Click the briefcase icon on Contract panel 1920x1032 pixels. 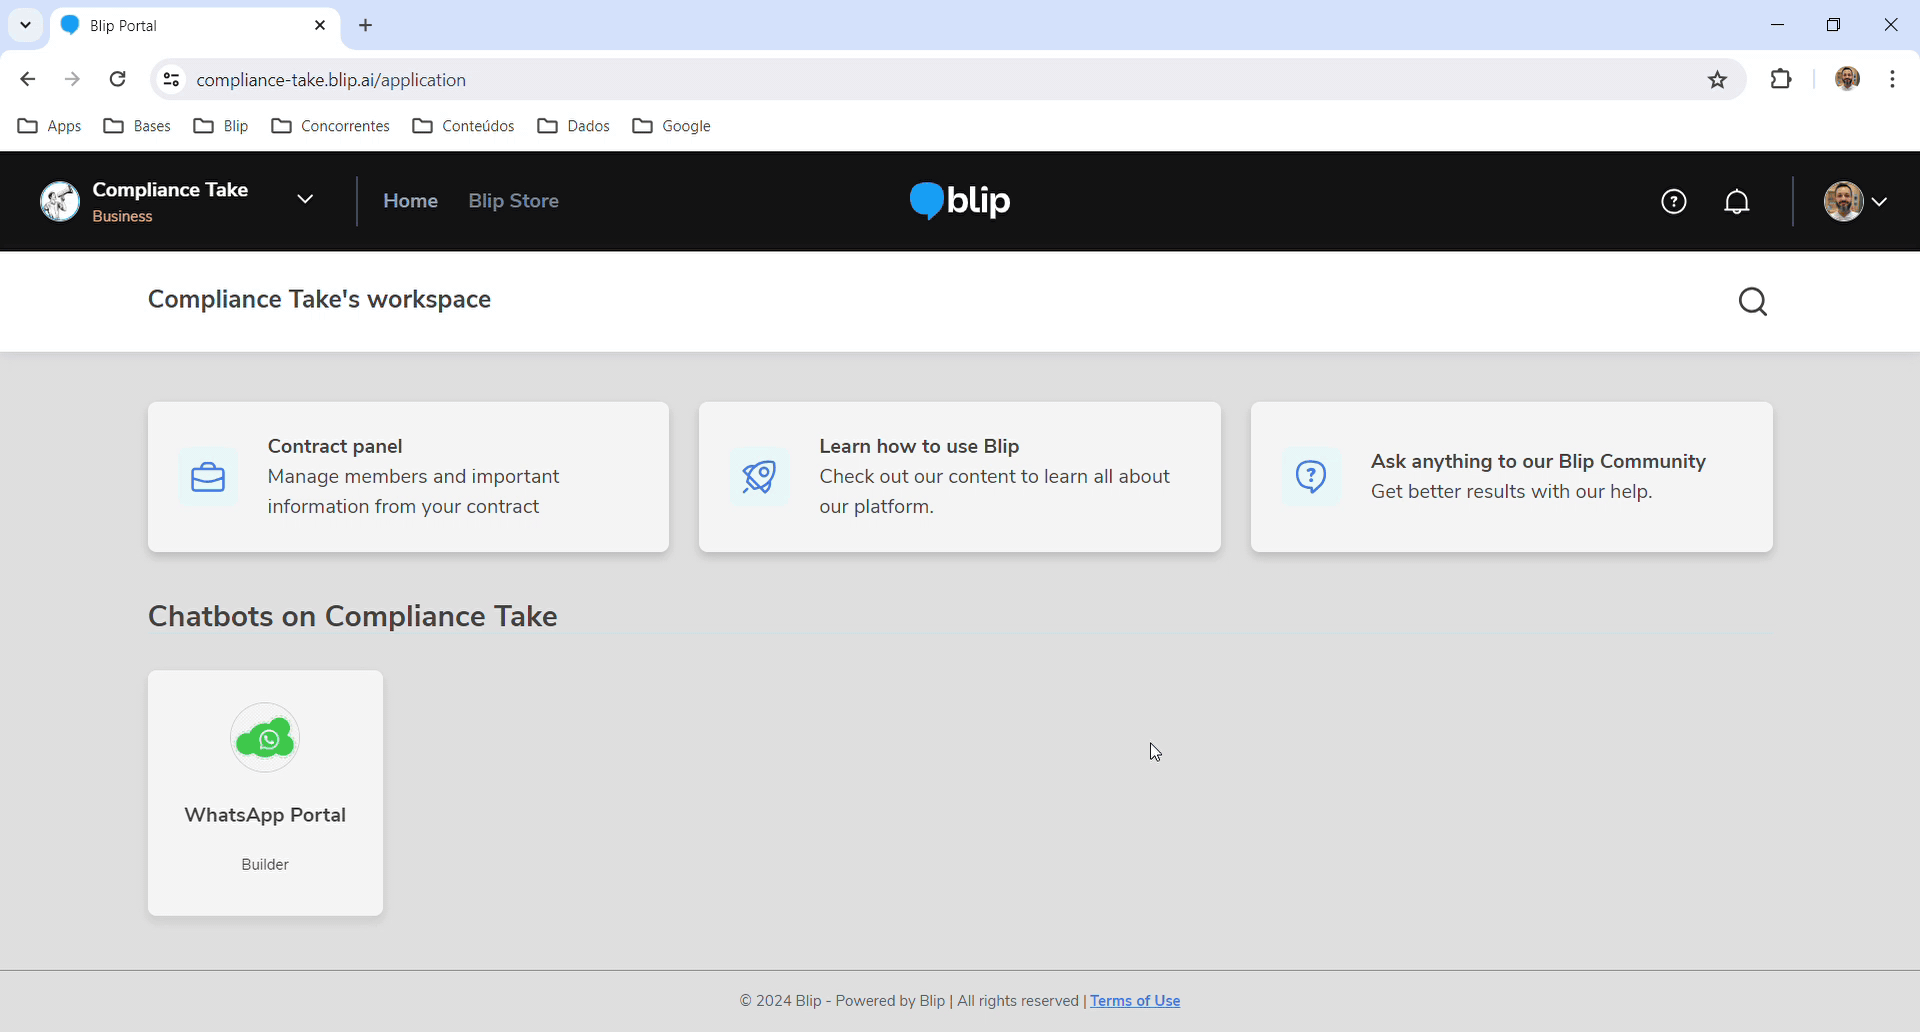click(208, 477)
